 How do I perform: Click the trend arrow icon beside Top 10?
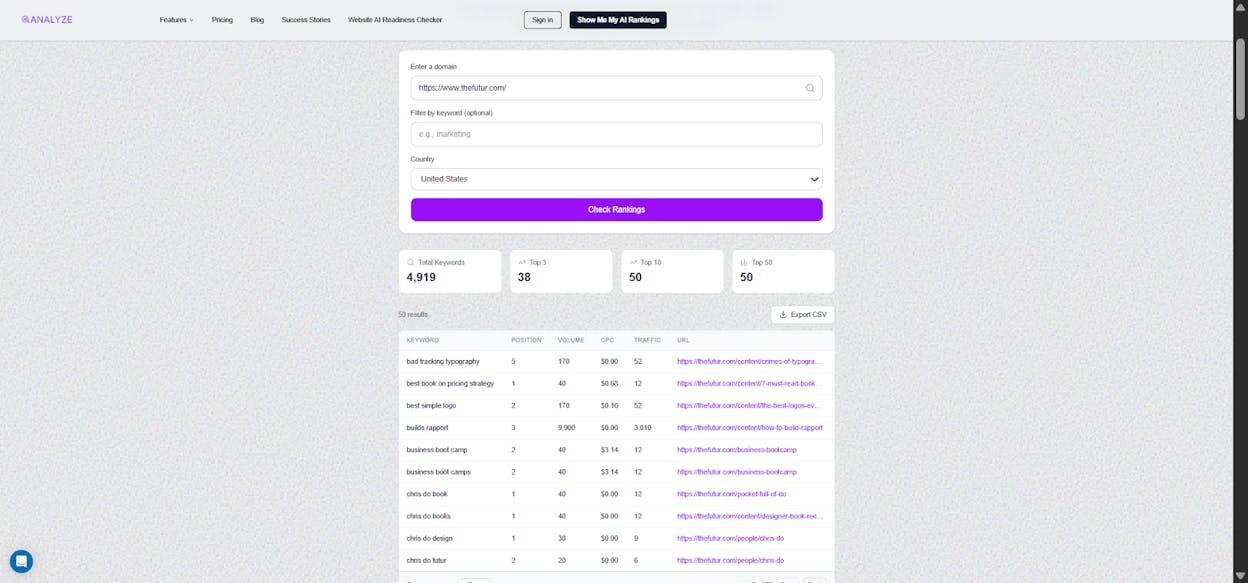tap(633, 263)
